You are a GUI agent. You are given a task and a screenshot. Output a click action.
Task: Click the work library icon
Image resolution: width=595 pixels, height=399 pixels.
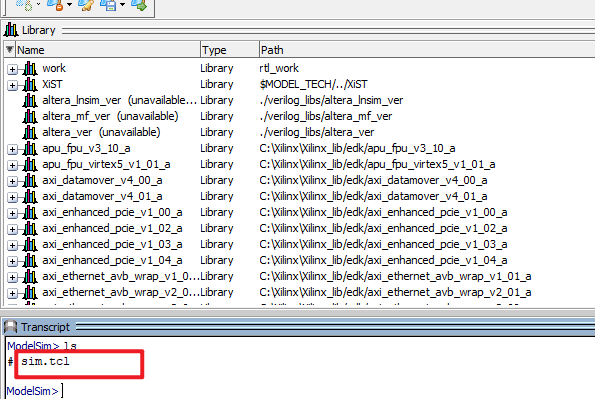[30, 68]
